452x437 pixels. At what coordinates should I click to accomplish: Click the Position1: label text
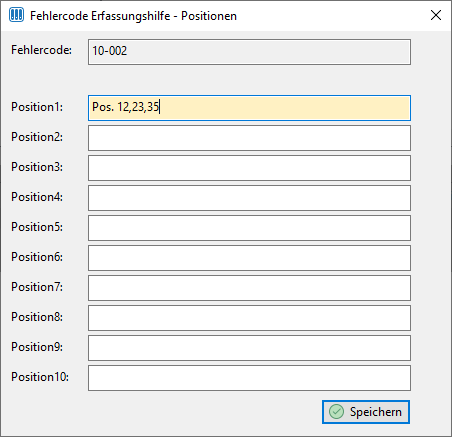click(37, 107)
